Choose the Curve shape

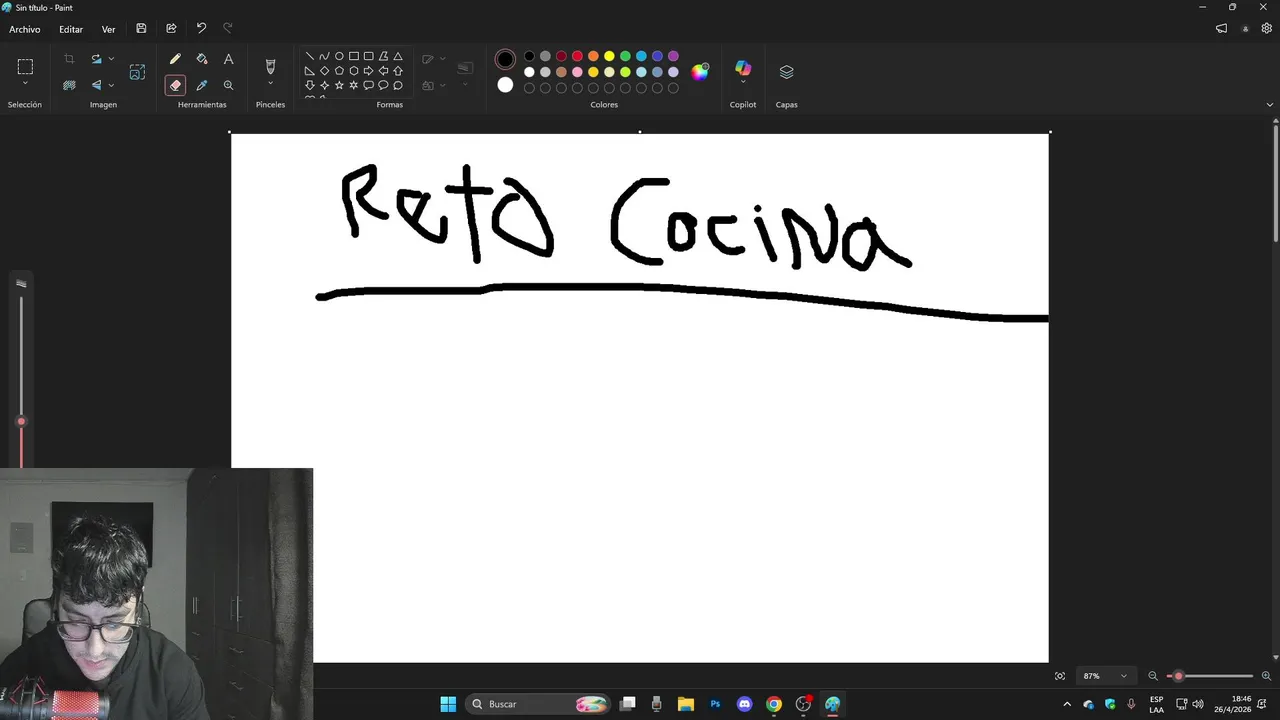[324, 56]
